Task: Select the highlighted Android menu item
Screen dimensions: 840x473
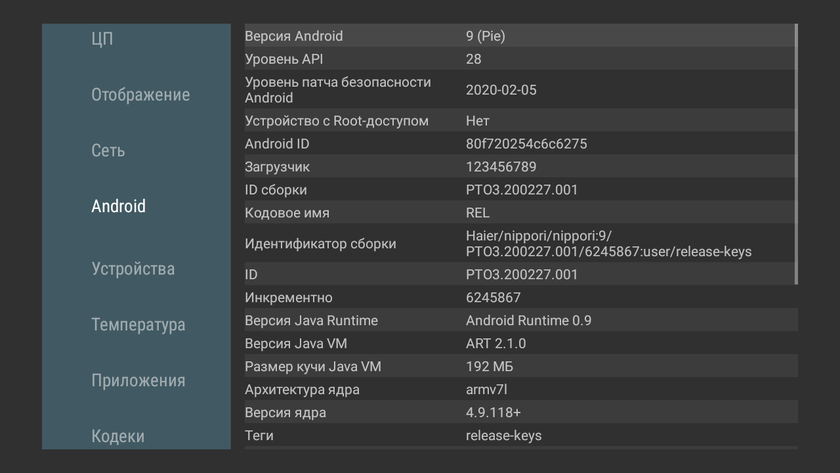Action: (x=118, y=206)
